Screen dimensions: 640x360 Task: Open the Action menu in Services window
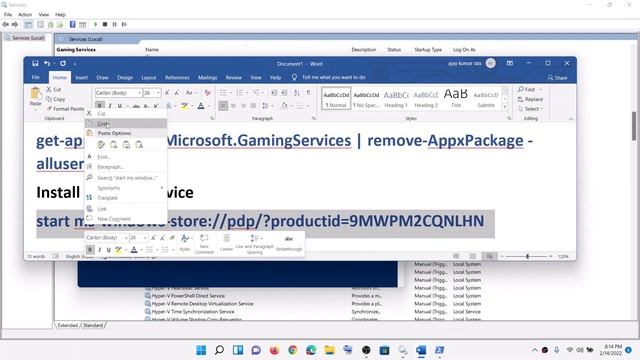[x=25, y=14]
